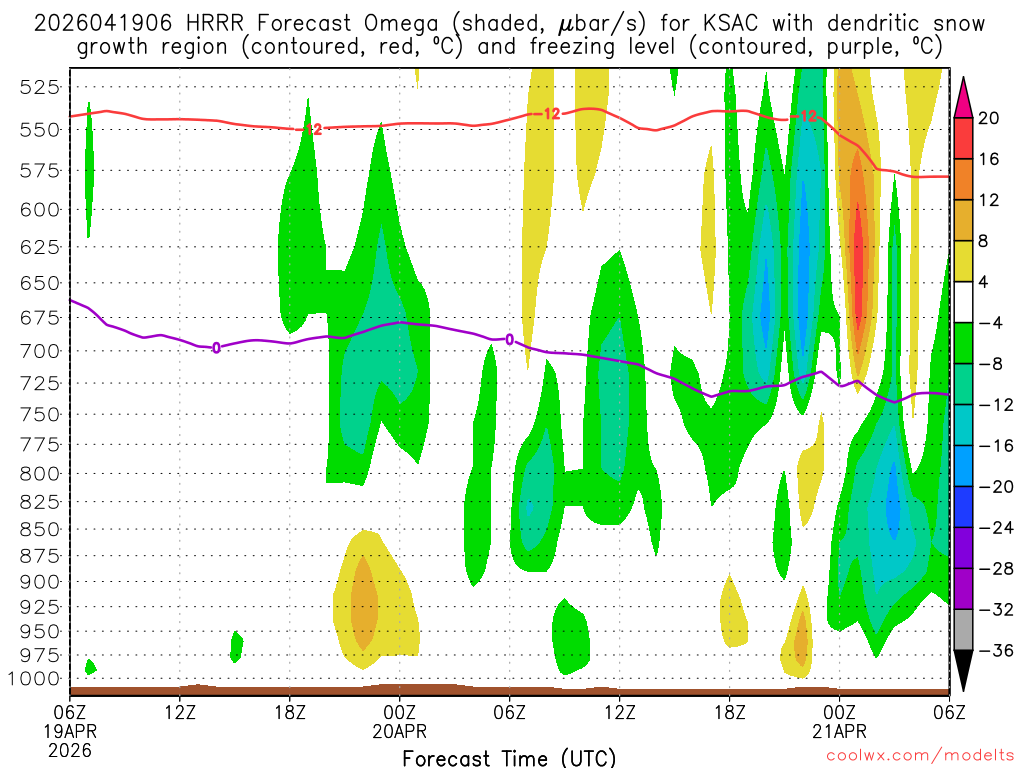The width and height of the screenshot is (1024, 768).
Task: Click the magenta arrow atop the color bar
Action: [964, 93]
